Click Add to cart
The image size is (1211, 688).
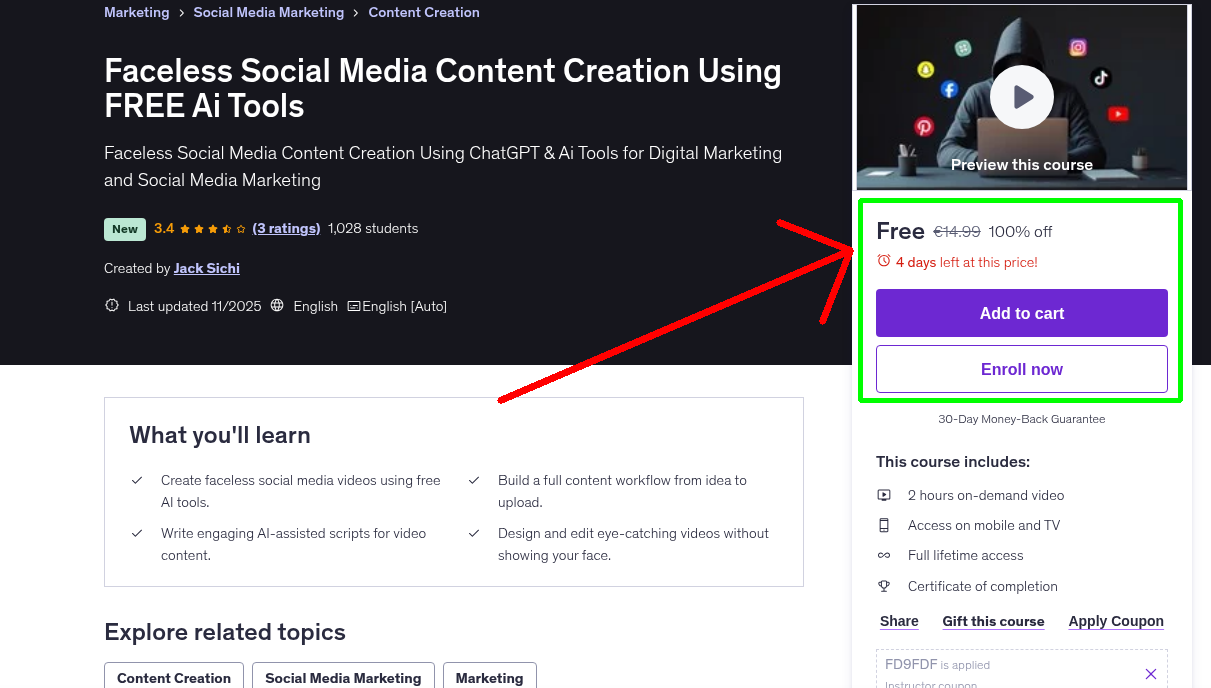1021,313
